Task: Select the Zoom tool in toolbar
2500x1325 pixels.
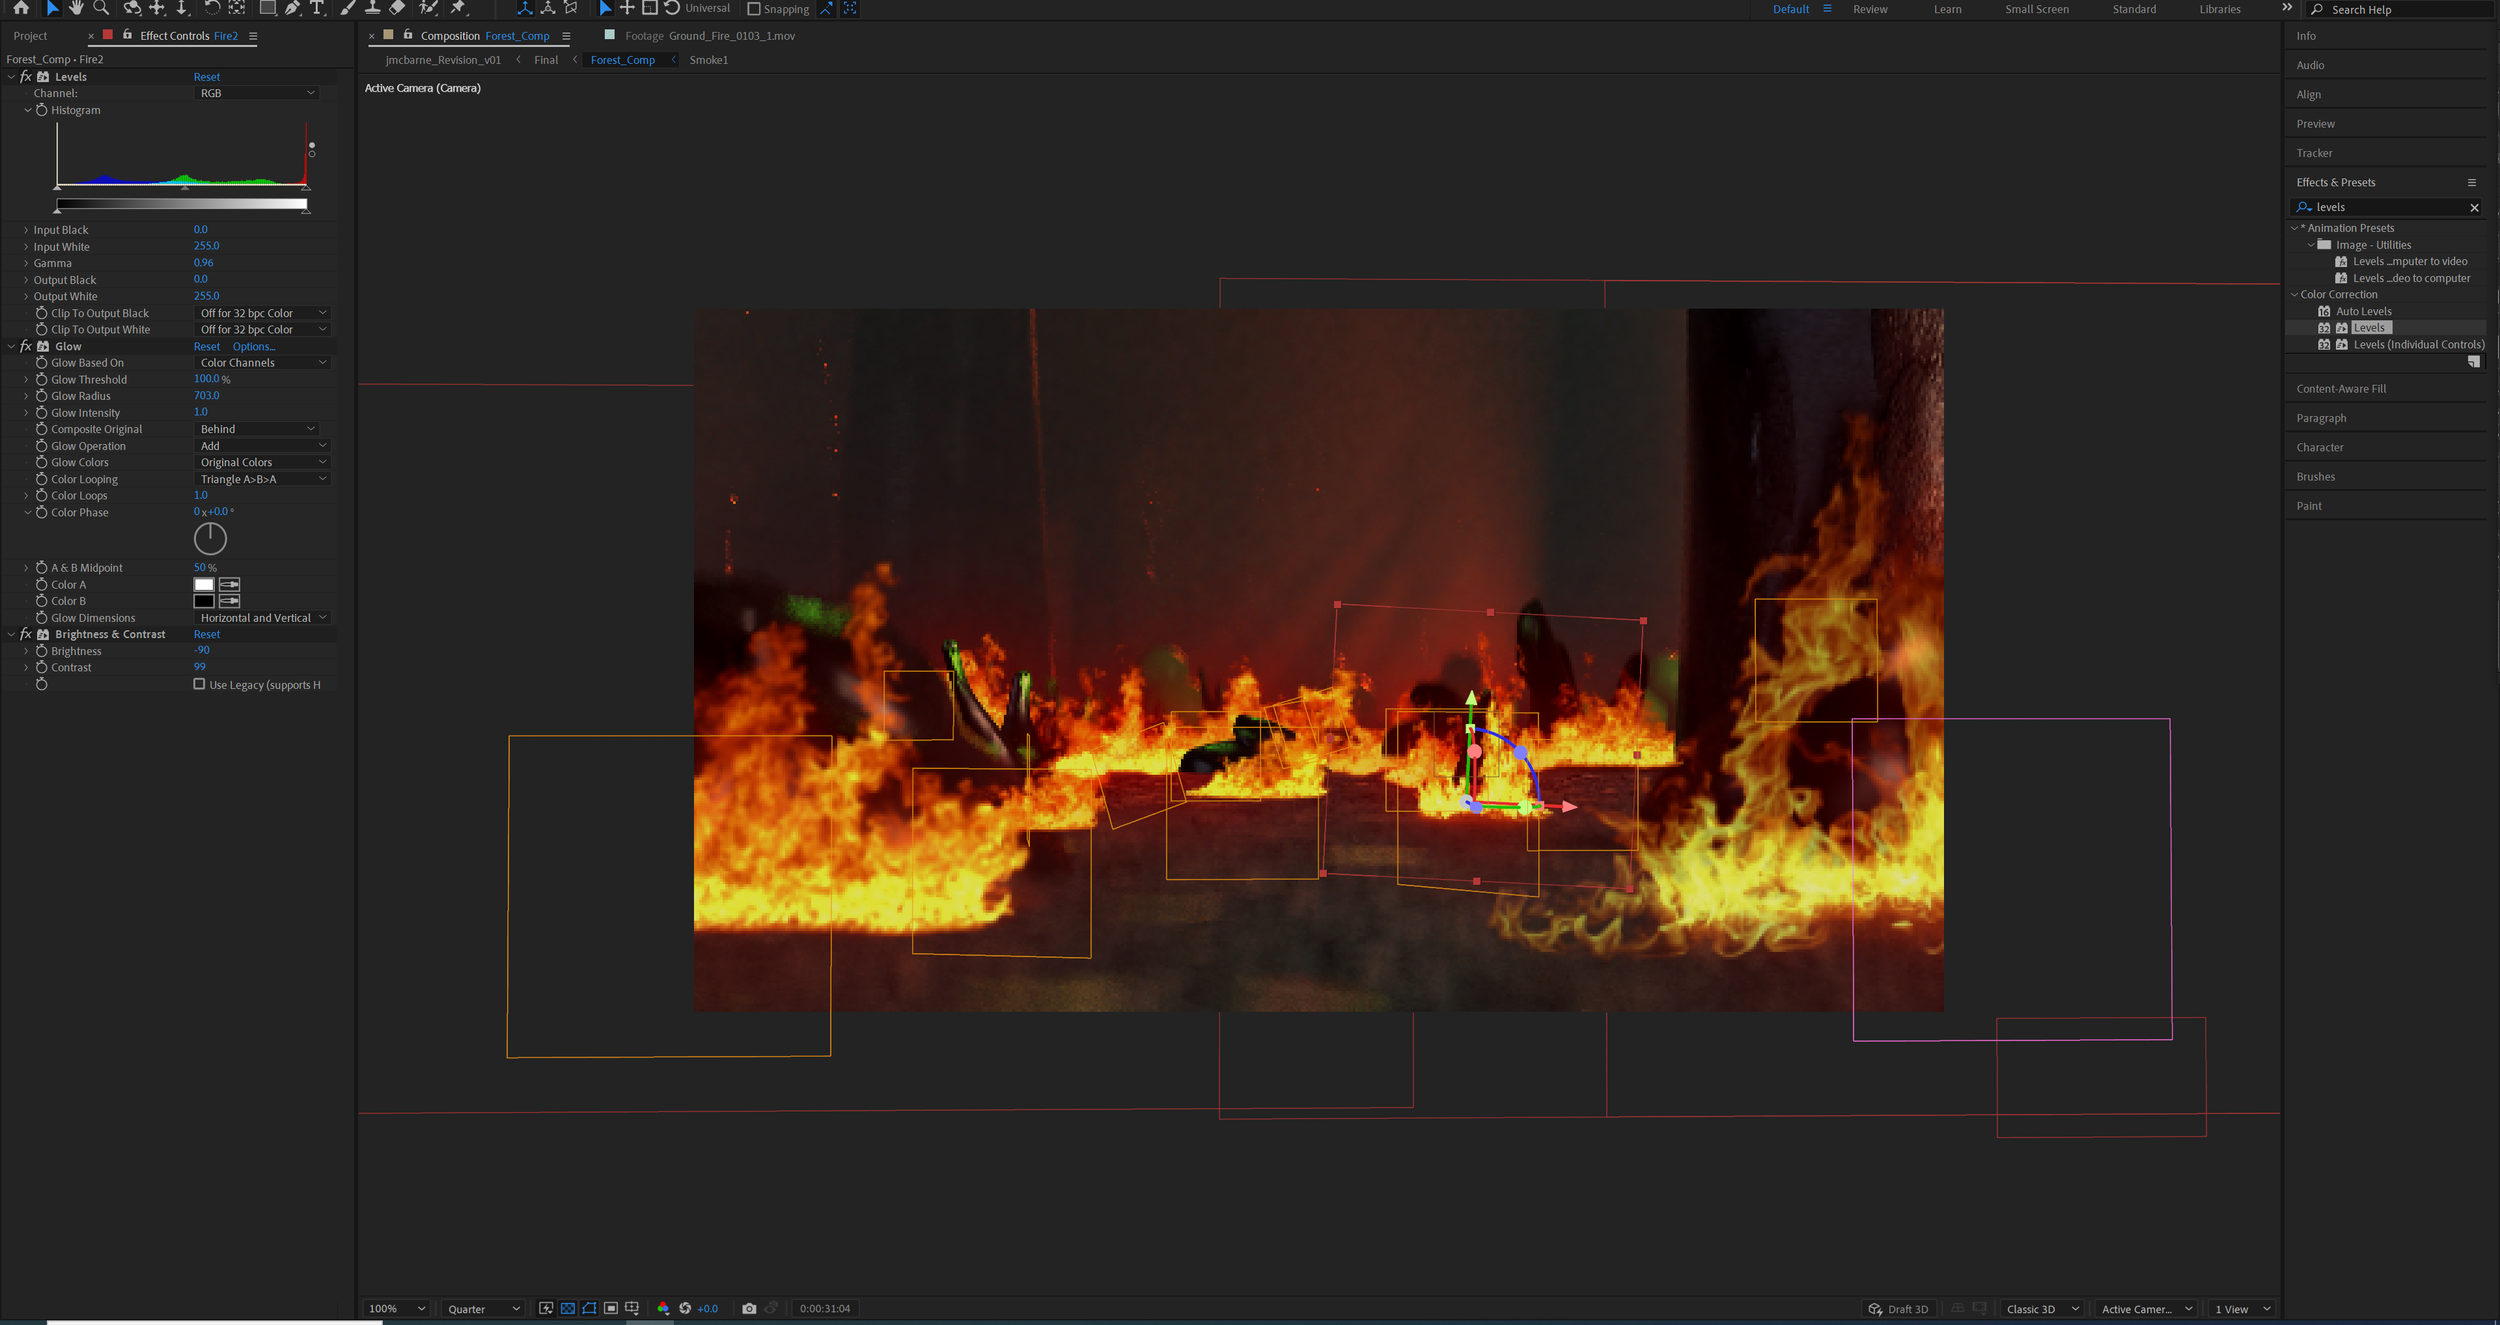Action: [x=101, y=8]
